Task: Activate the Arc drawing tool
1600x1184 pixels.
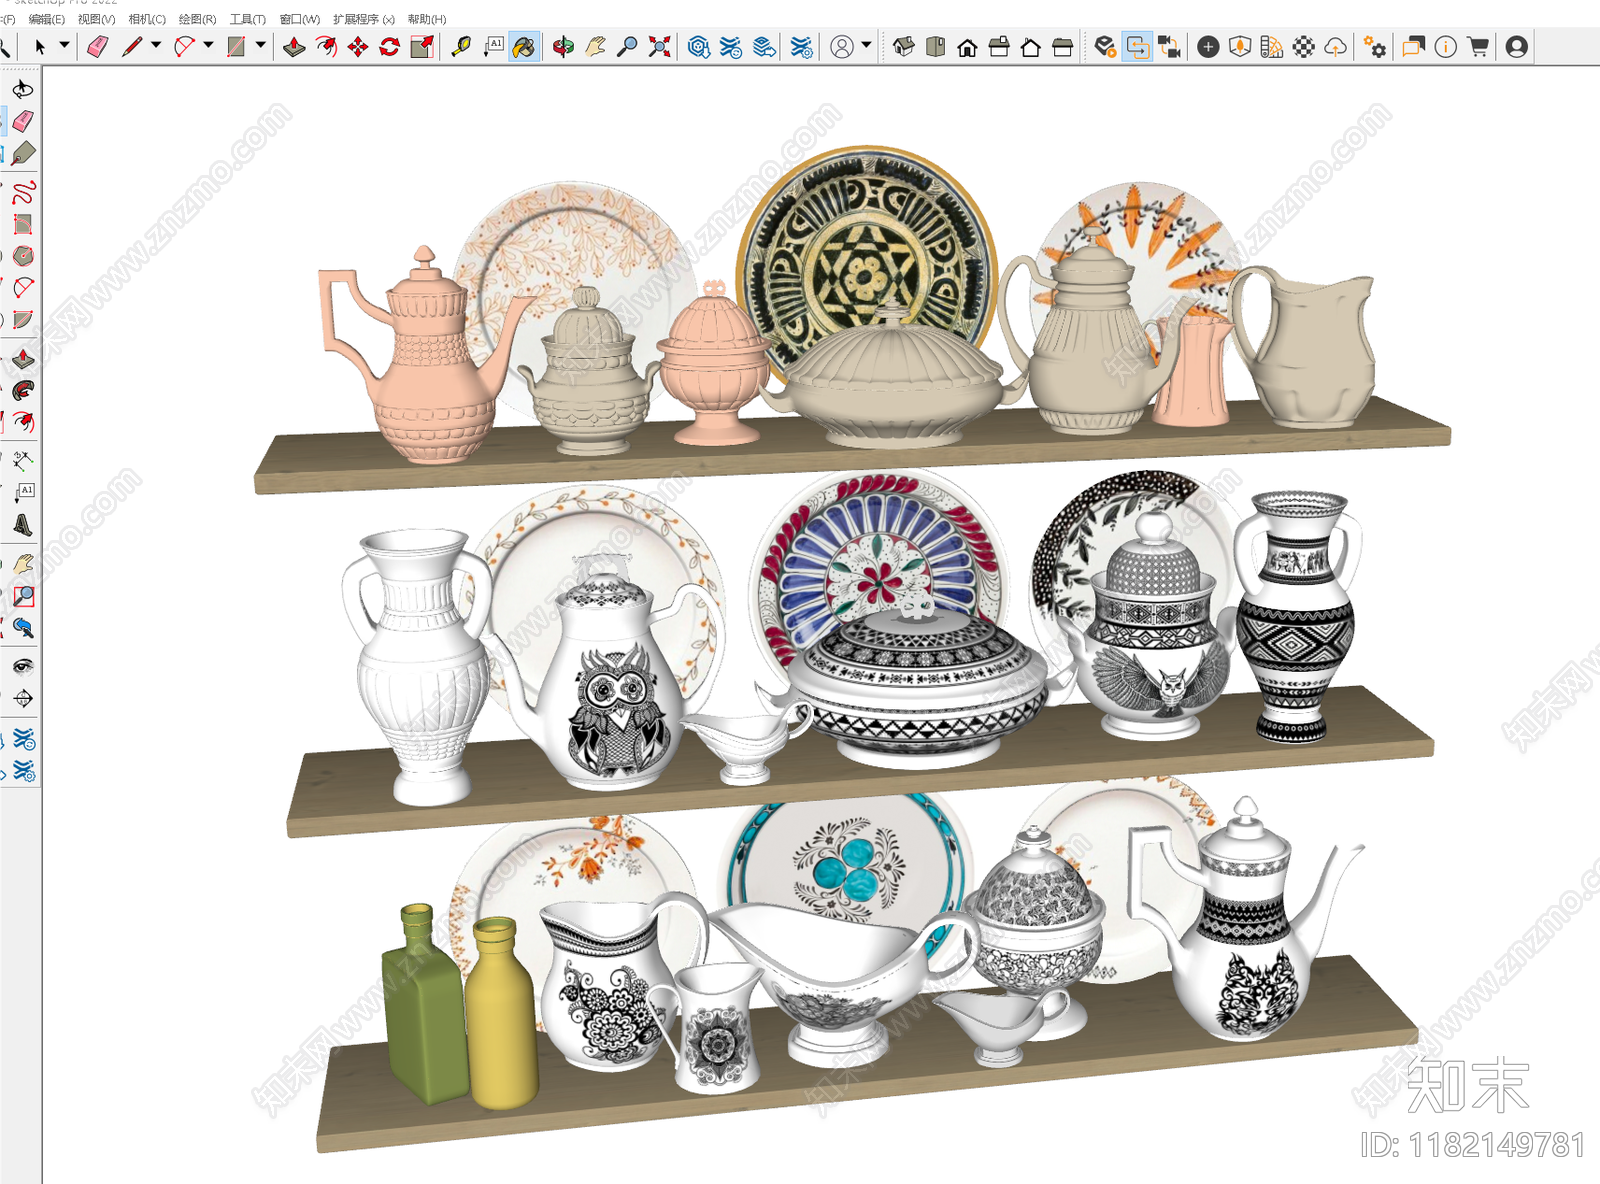Action: pyautogui.click(x=184, y=47)
